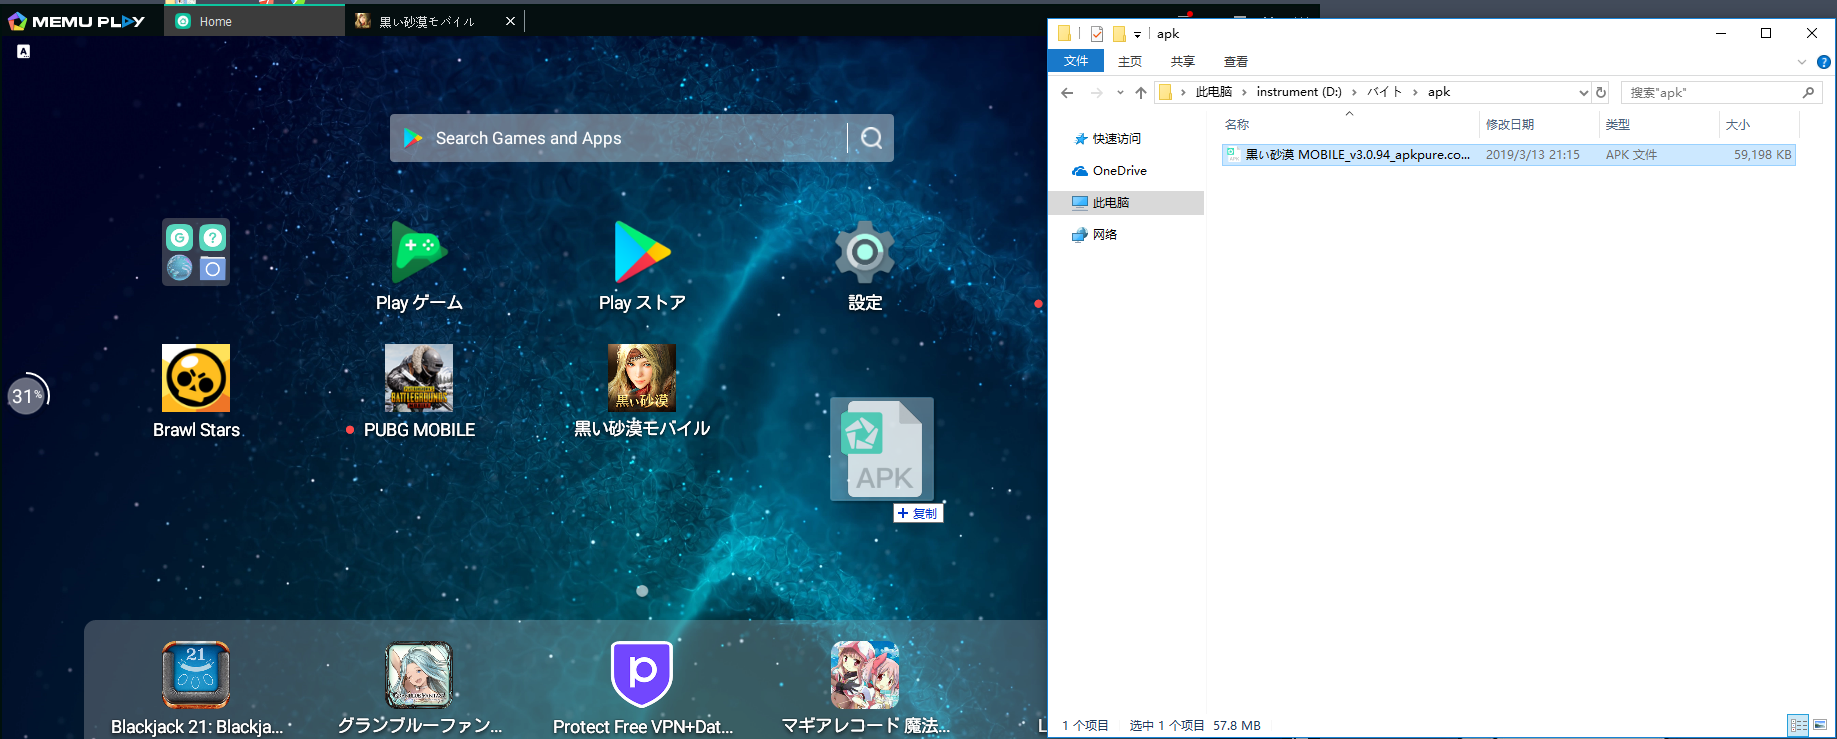Open Play ゲーム app
Image resolution: width=1837 pixels, height=739 pixels.
419,253
